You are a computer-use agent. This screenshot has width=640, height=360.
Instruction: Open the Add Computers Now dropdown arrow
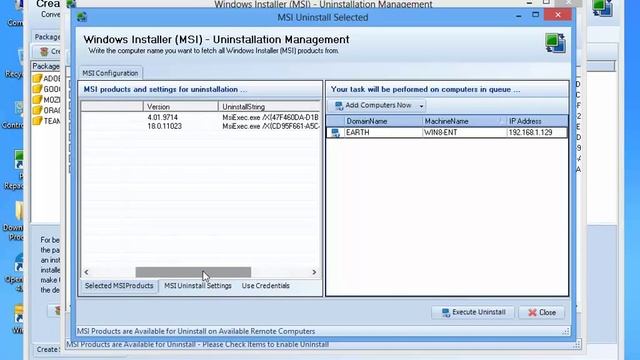coord(421,106)
